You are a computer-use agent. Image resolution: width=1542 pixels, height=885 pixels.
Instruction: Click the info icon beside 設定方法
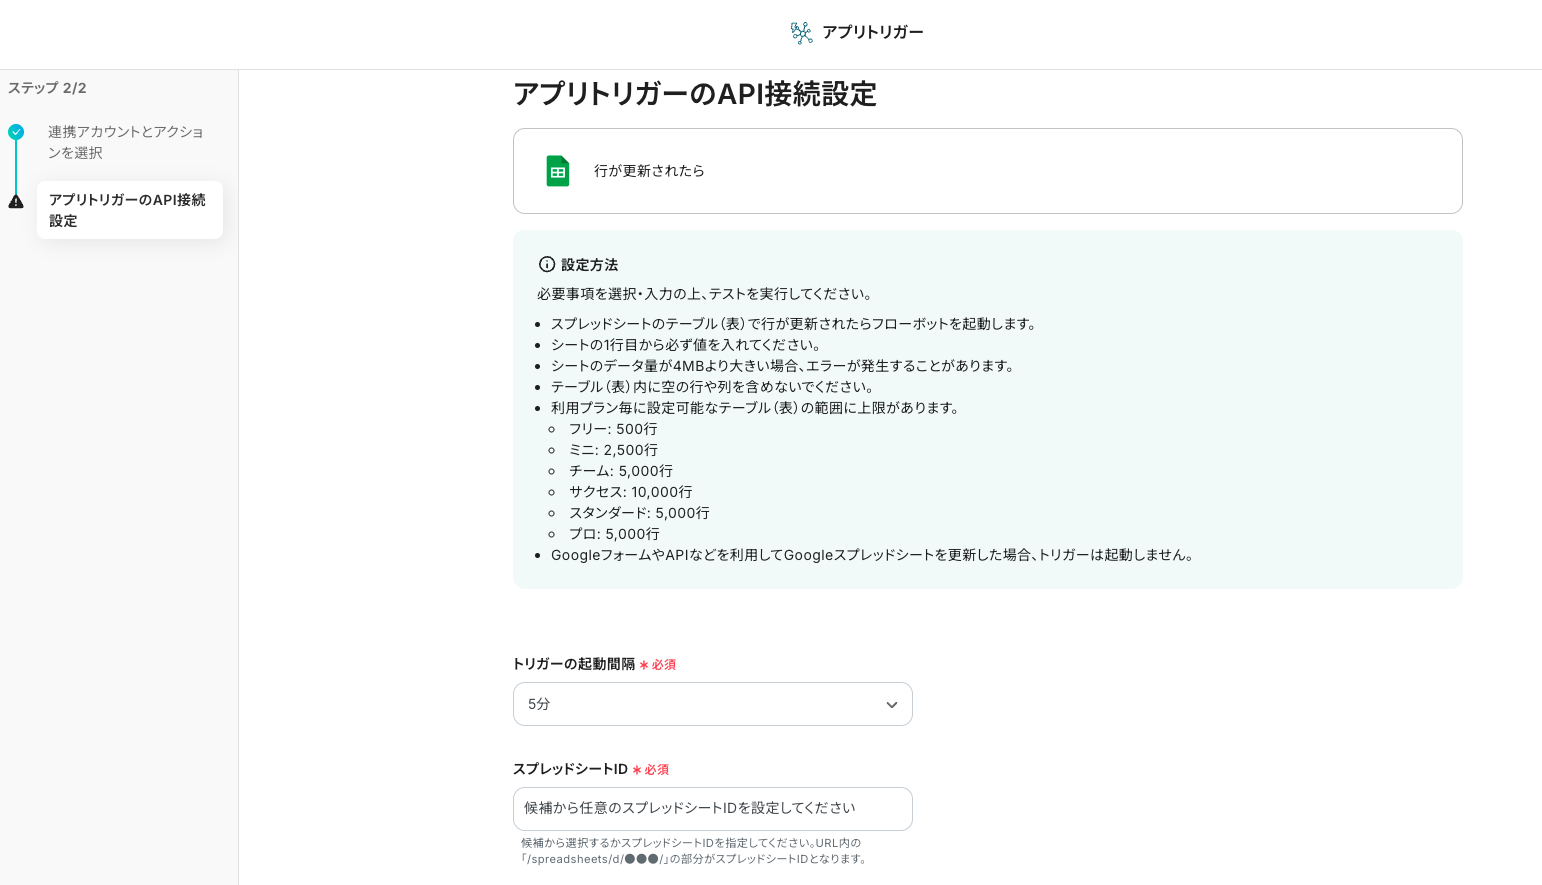546,265
